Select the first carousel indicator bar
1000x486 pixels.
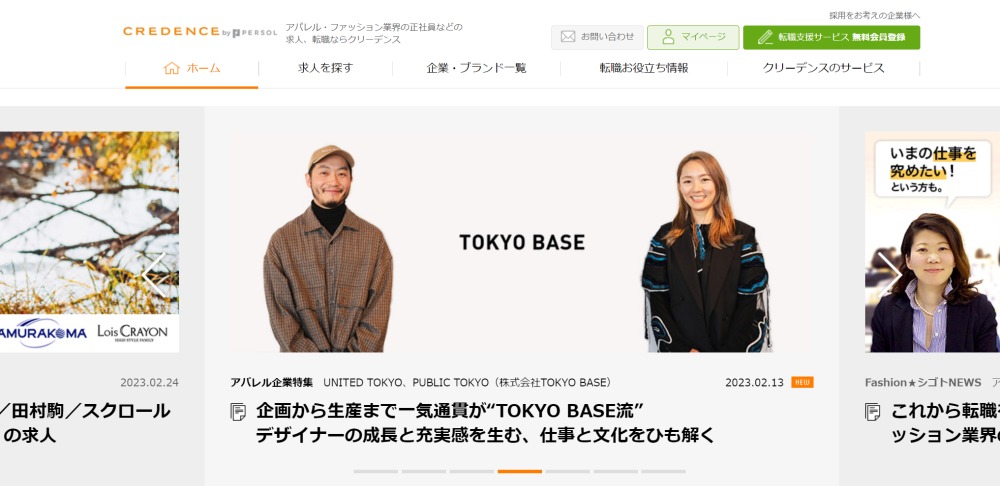click(376, 471)
